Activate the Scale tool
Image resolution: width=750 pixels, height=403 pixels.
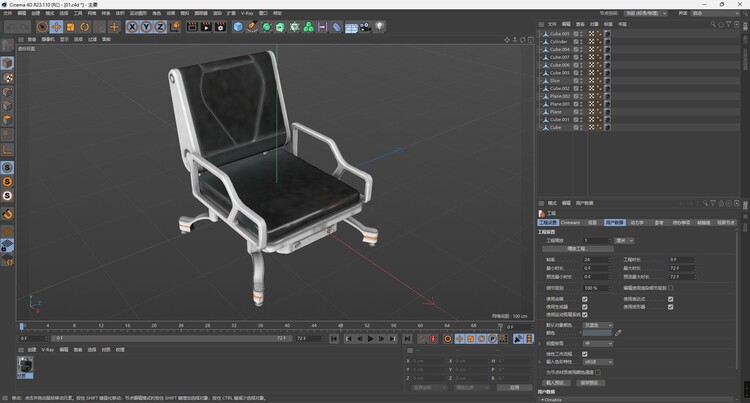click(x=71, y=27)
